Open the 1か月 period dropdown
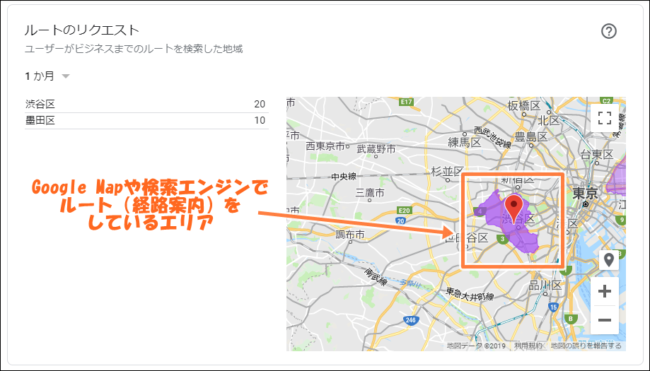This screenshot has width=650, height=371. tap(47, 76)
